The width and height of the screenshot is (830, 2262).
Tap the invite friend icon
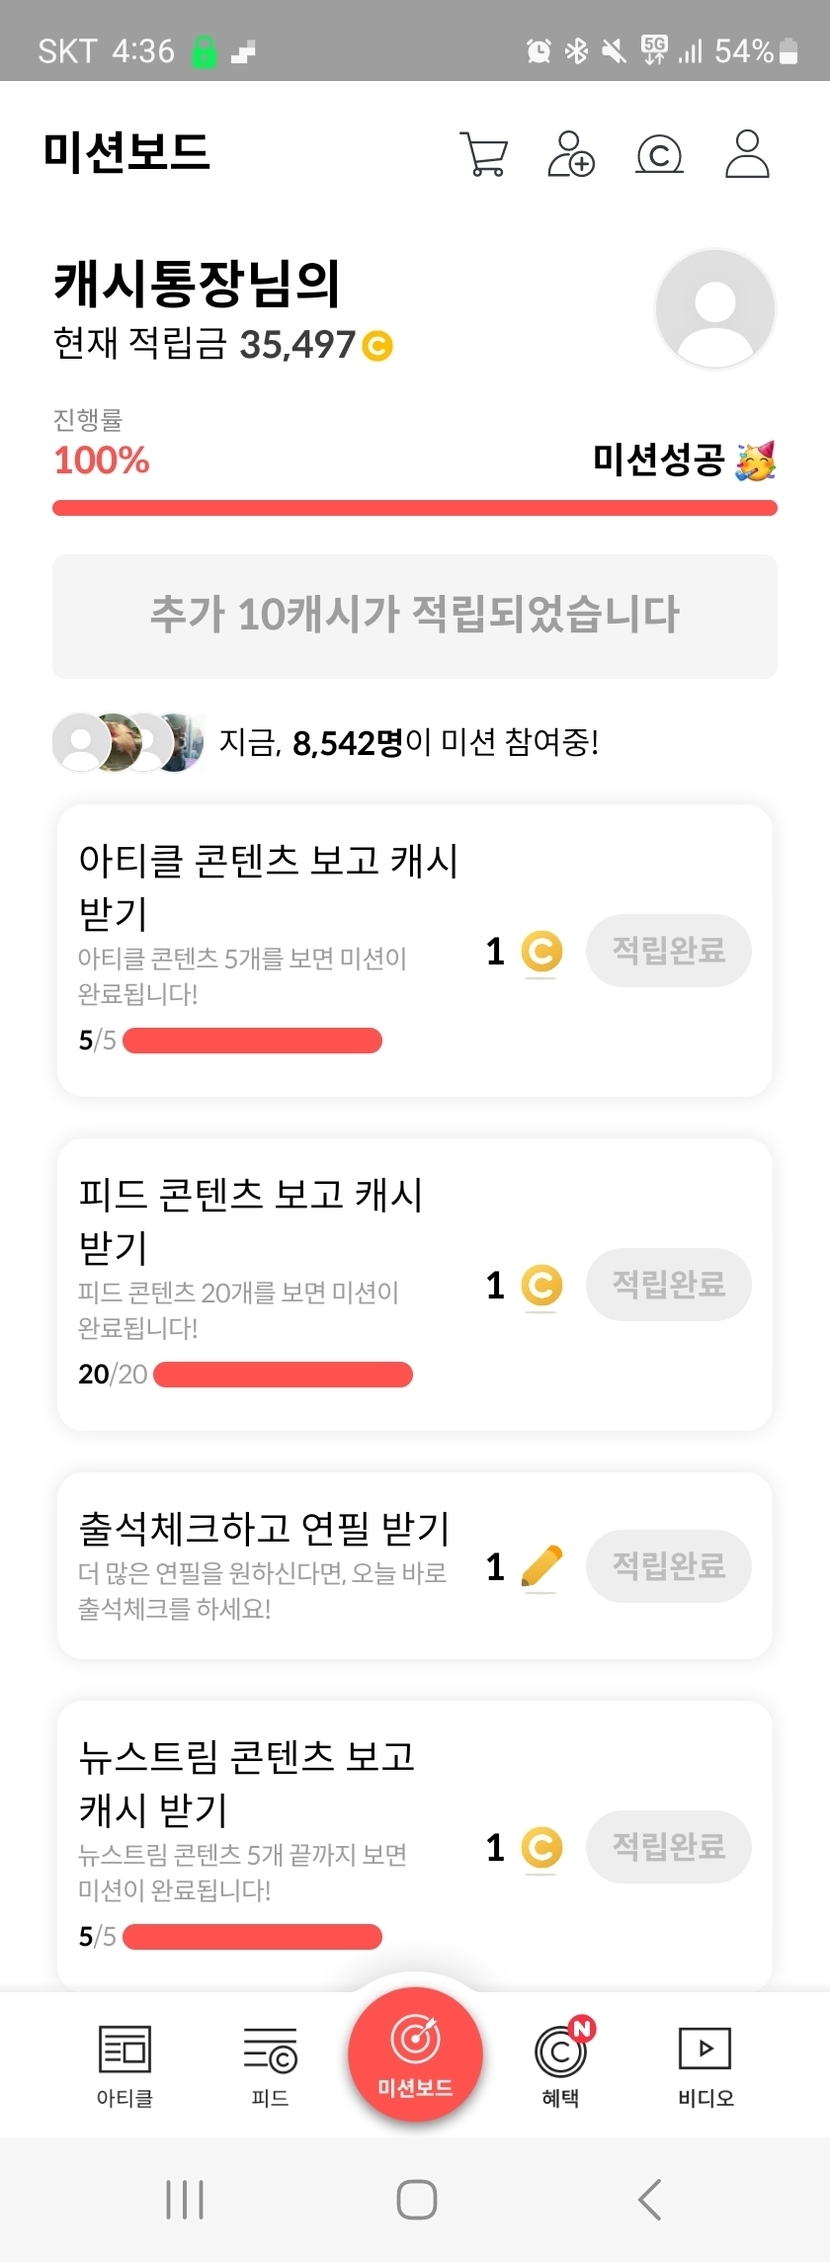(571, 154)
